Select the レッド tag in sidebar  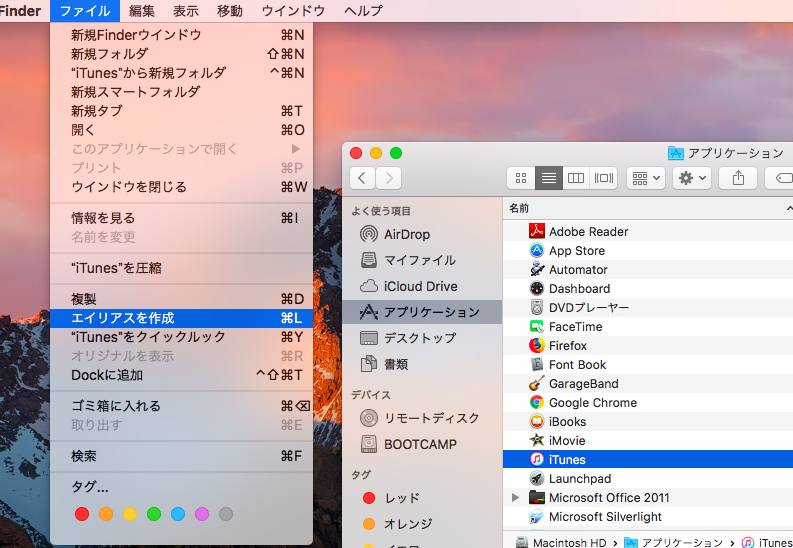422,498
